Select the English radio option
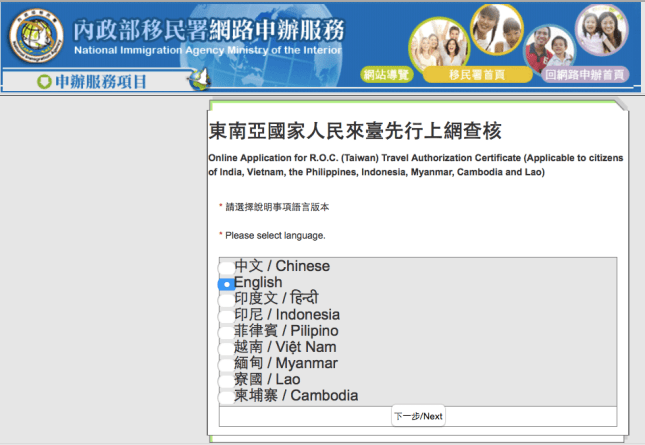This screenshot has width=645, height=445. 226,284
